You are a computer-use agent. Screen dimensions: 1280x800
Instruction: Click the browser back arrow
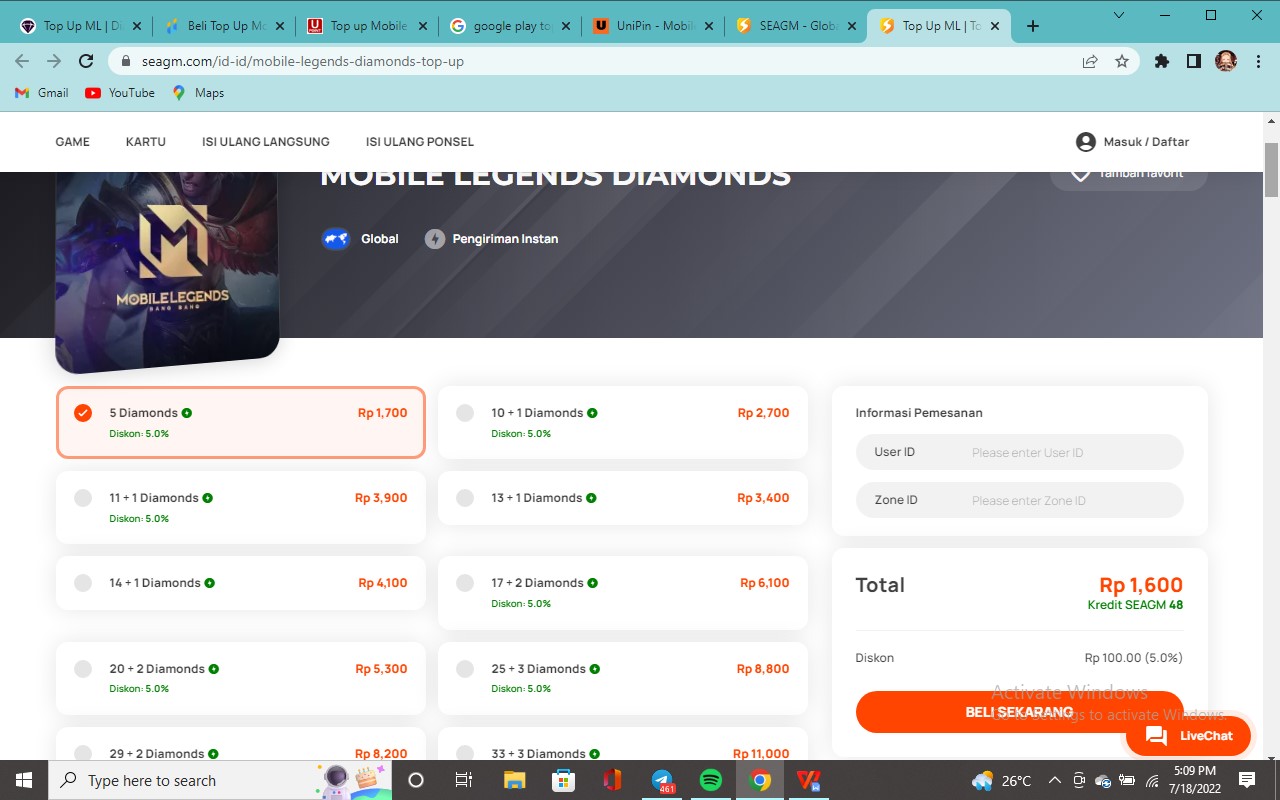pos(22,61)
